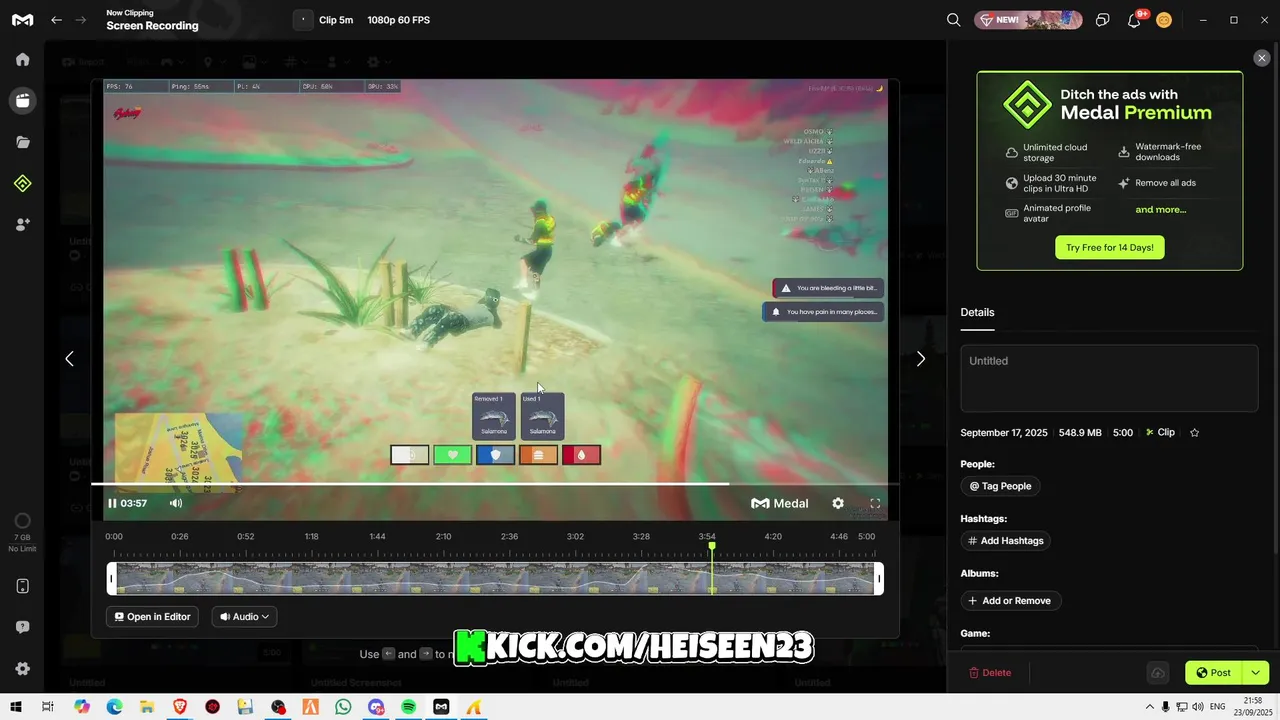Viewport: 1280px width, 720px height.
Task: Click the Medal watermark logo in player
Action: (780, 503)
